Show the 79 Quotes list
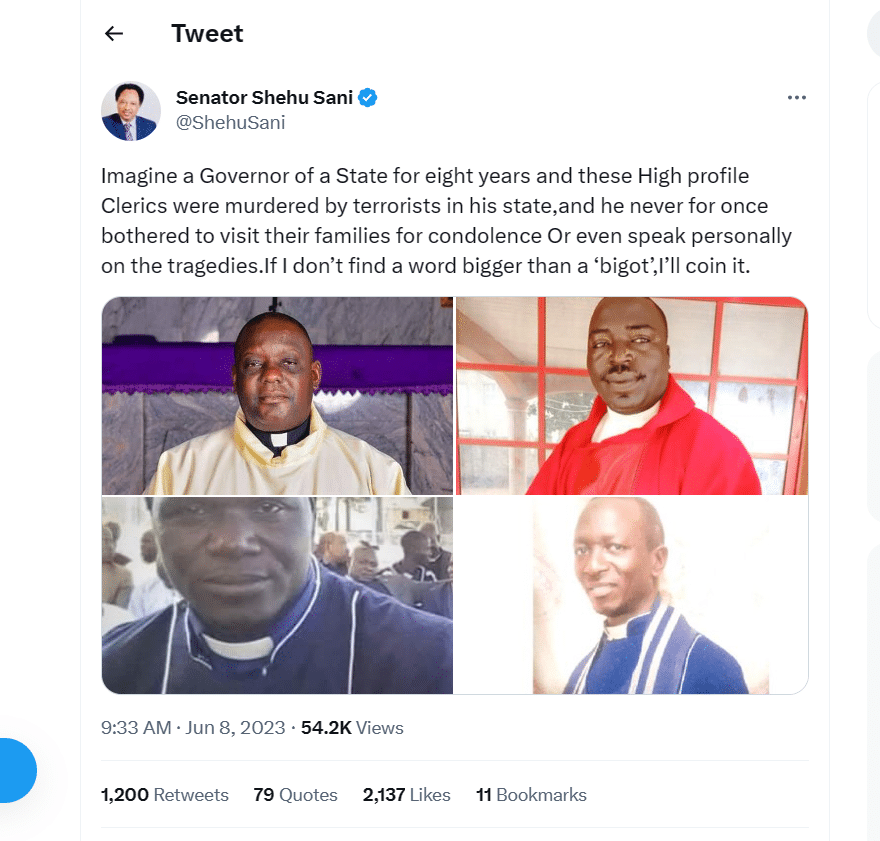 (295, 795)
